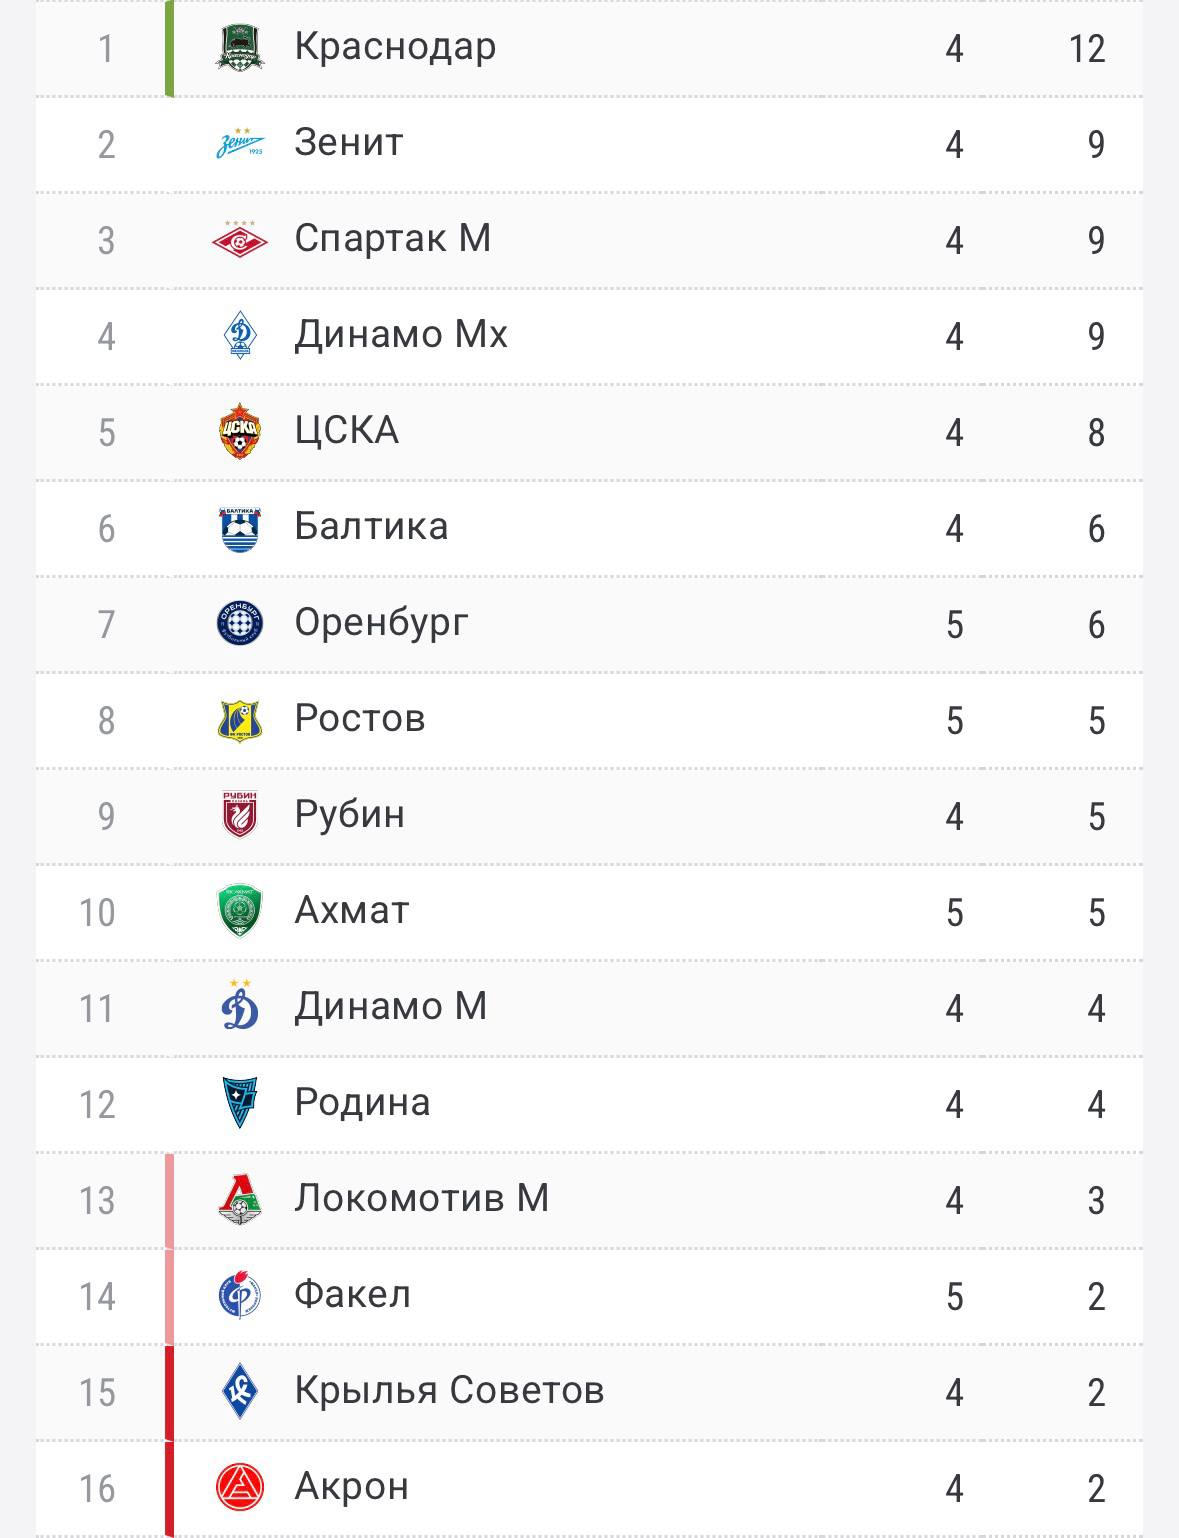
Task: Select the Родина shield icon
Action: (240, 1103)
